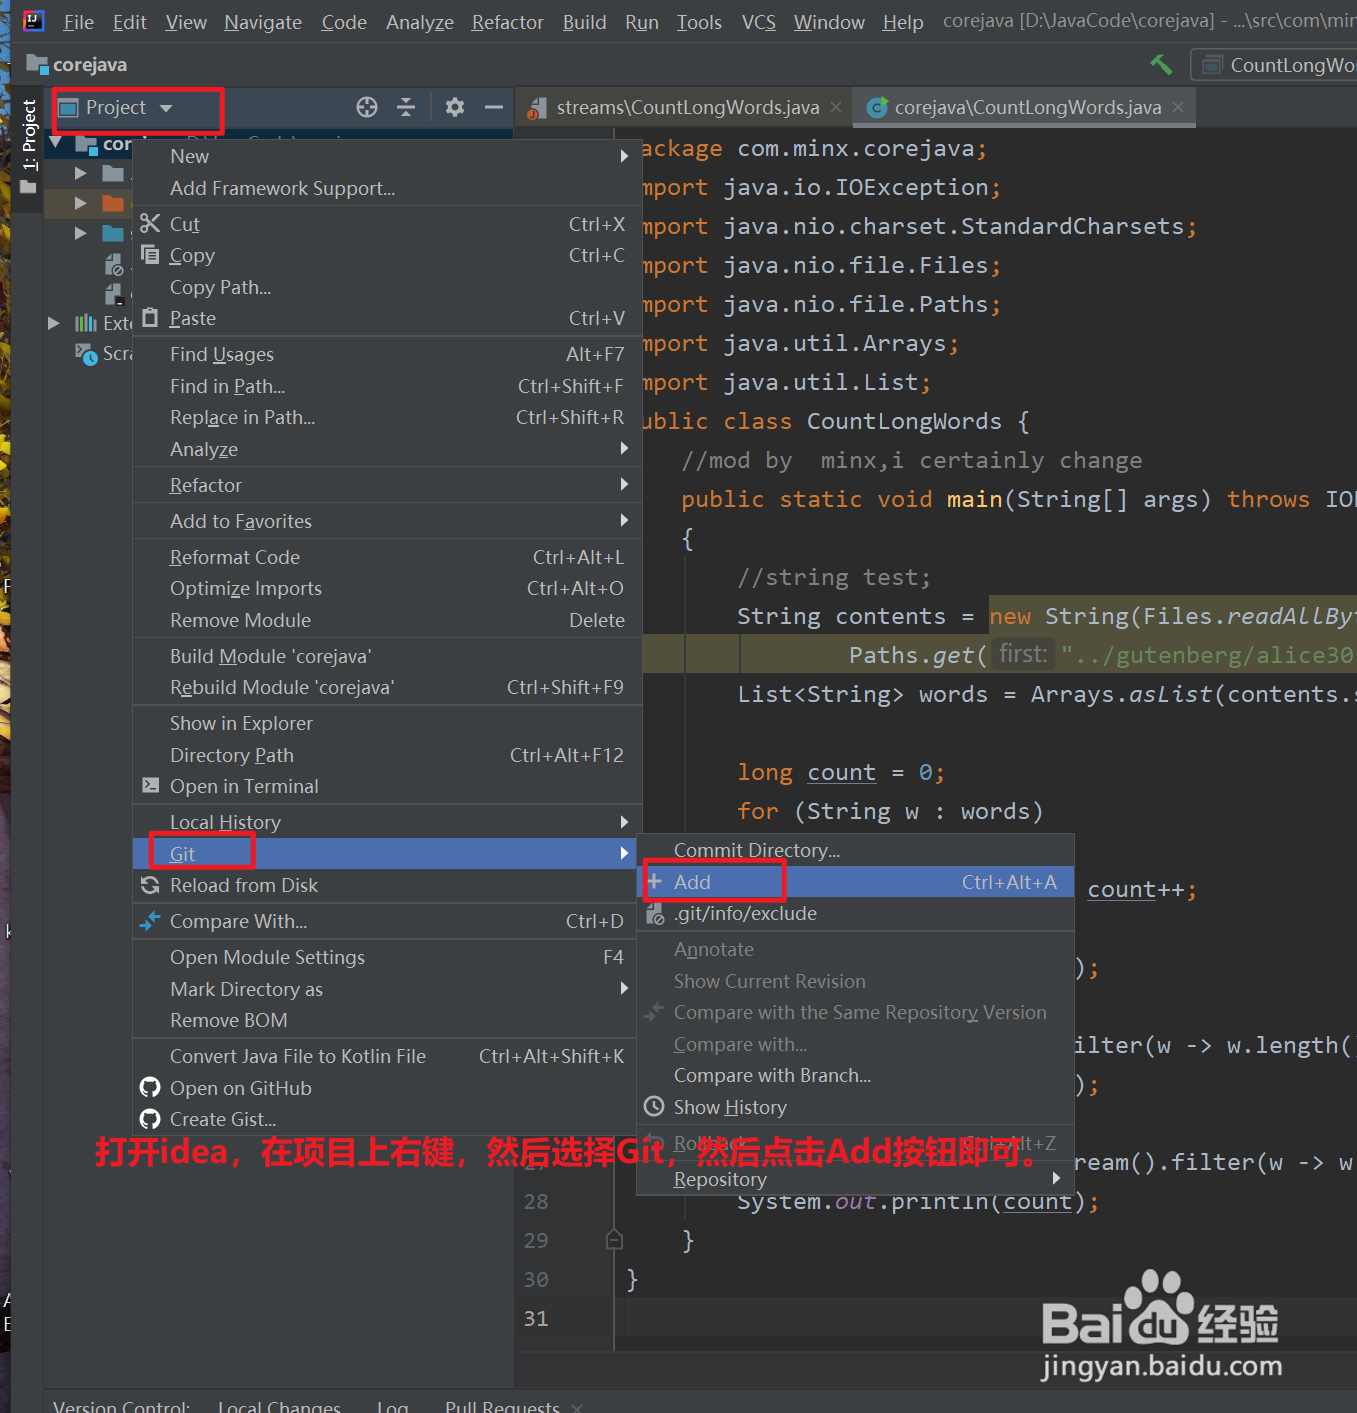Viewport: 1357px width, 1413px height.
Task: Select Commit Directory... in Git submenu
Action: tap(855, 850)
